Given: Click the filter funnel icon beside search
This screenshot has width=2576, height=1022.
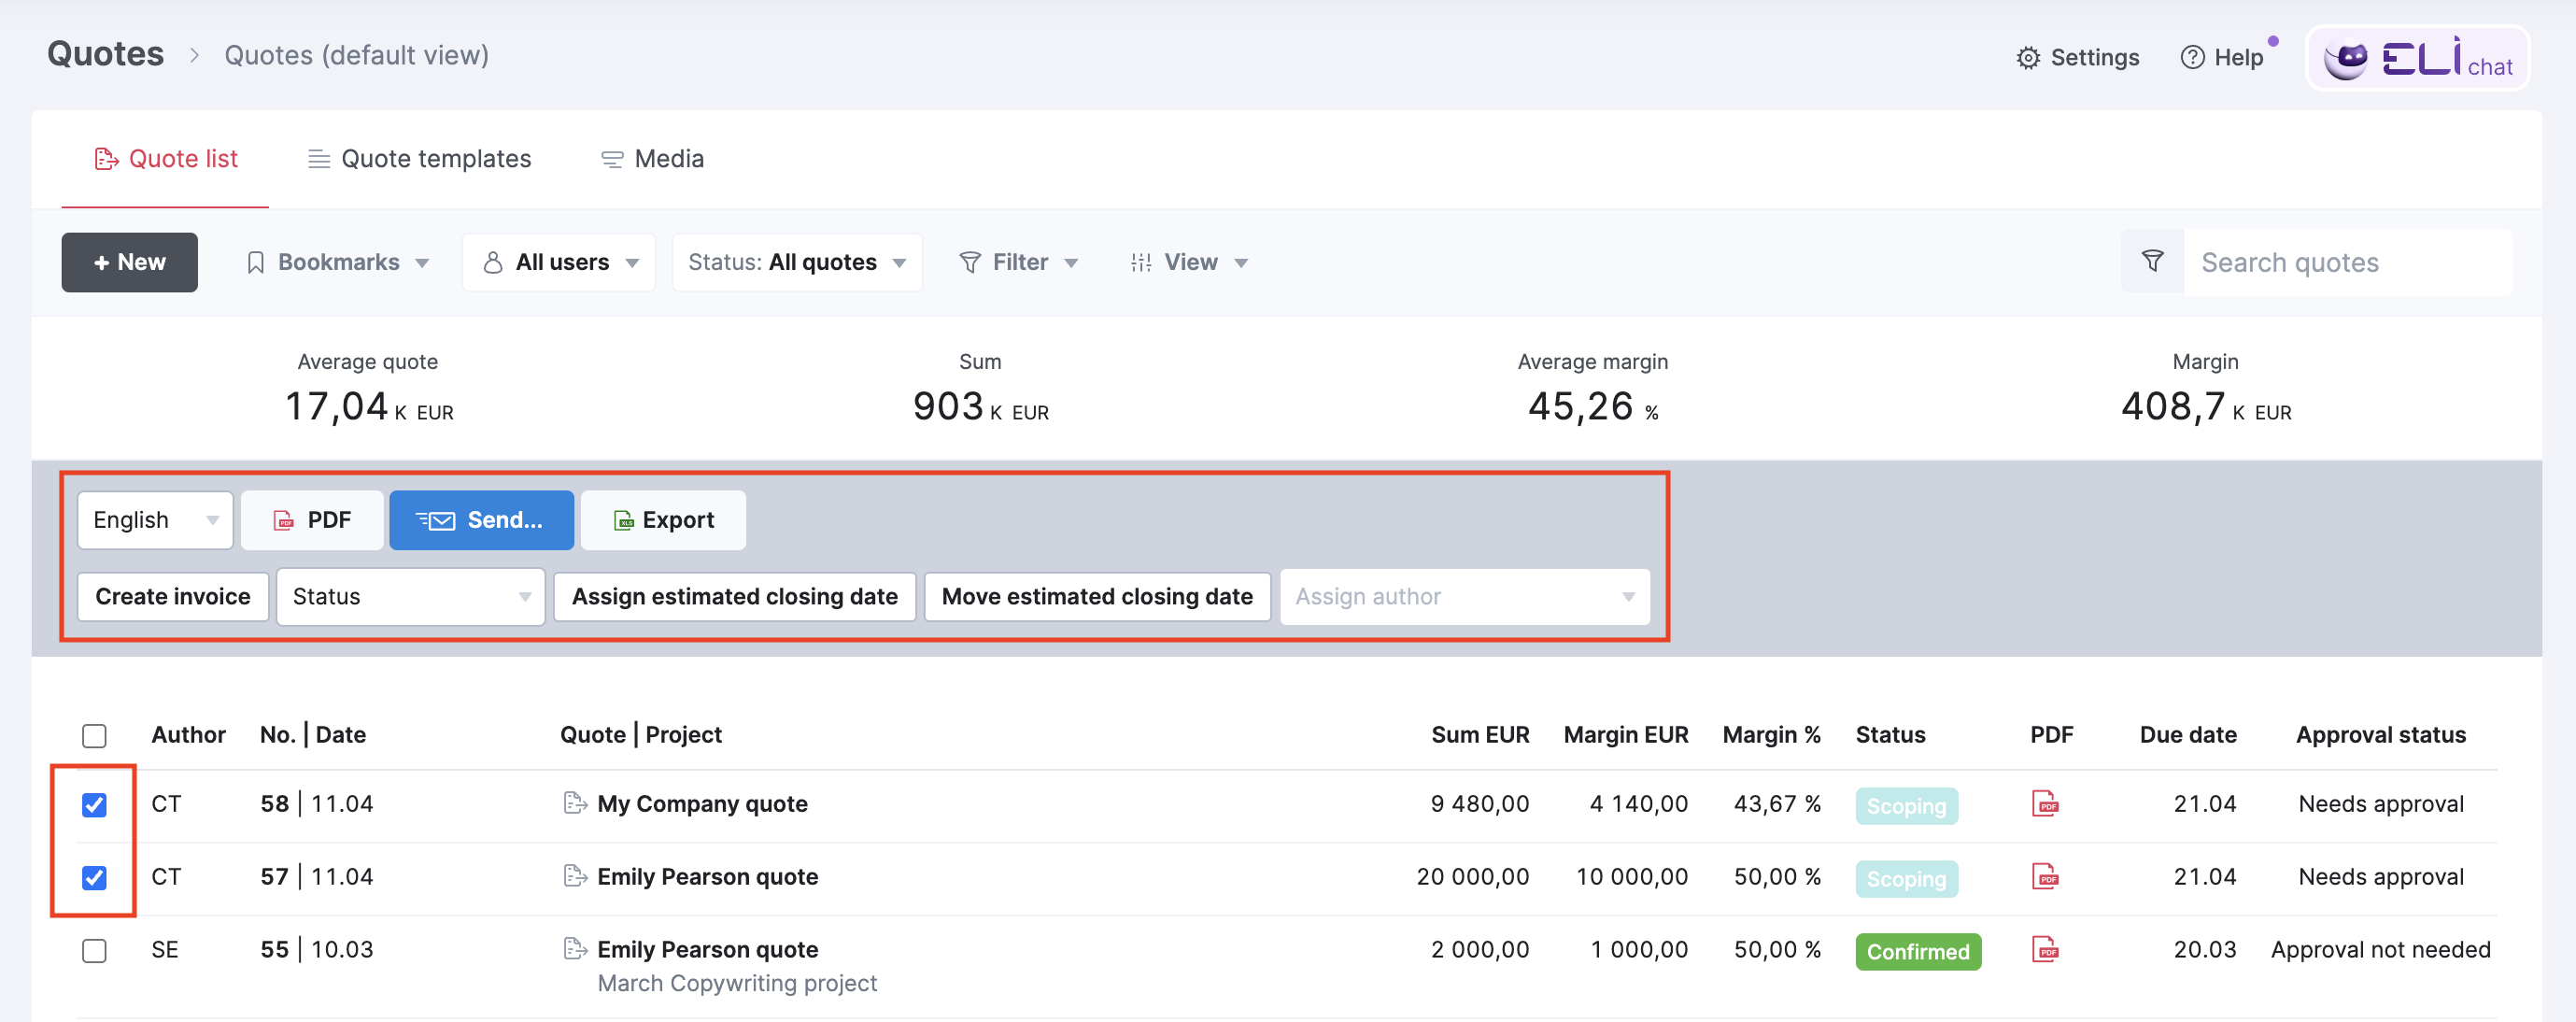Looking at the screenshot, I should [2152, 262].
